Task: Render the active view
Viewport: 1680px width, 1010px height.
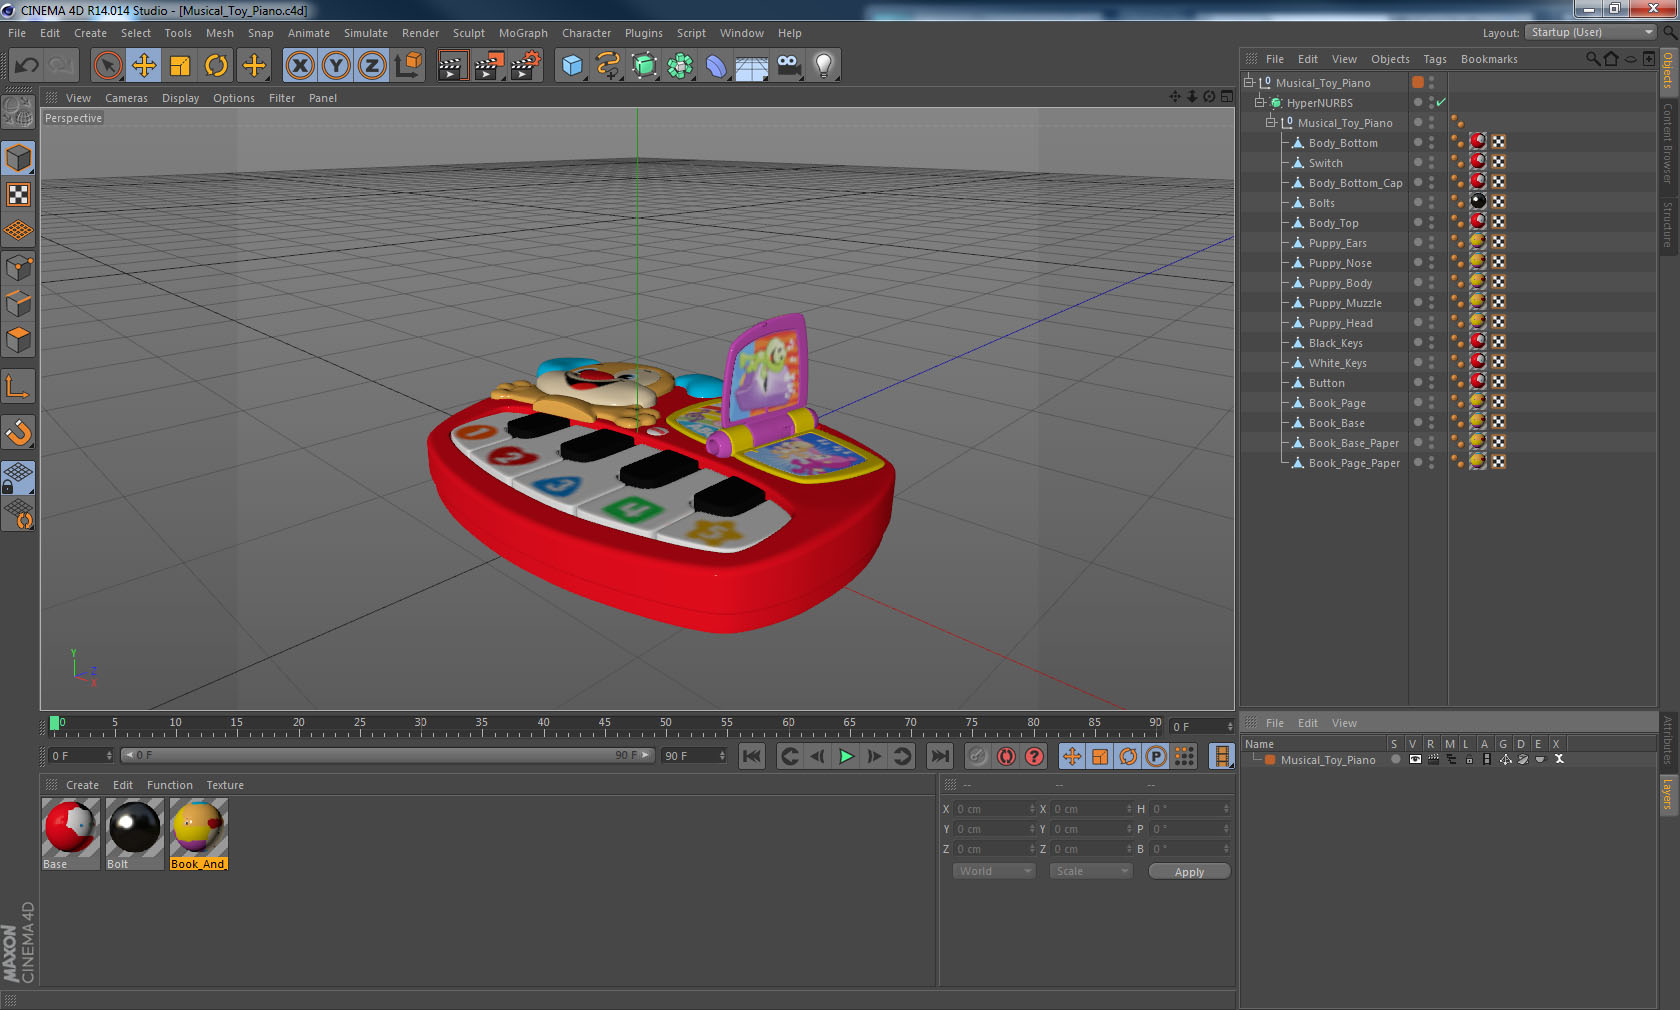Action: point(452,66)
